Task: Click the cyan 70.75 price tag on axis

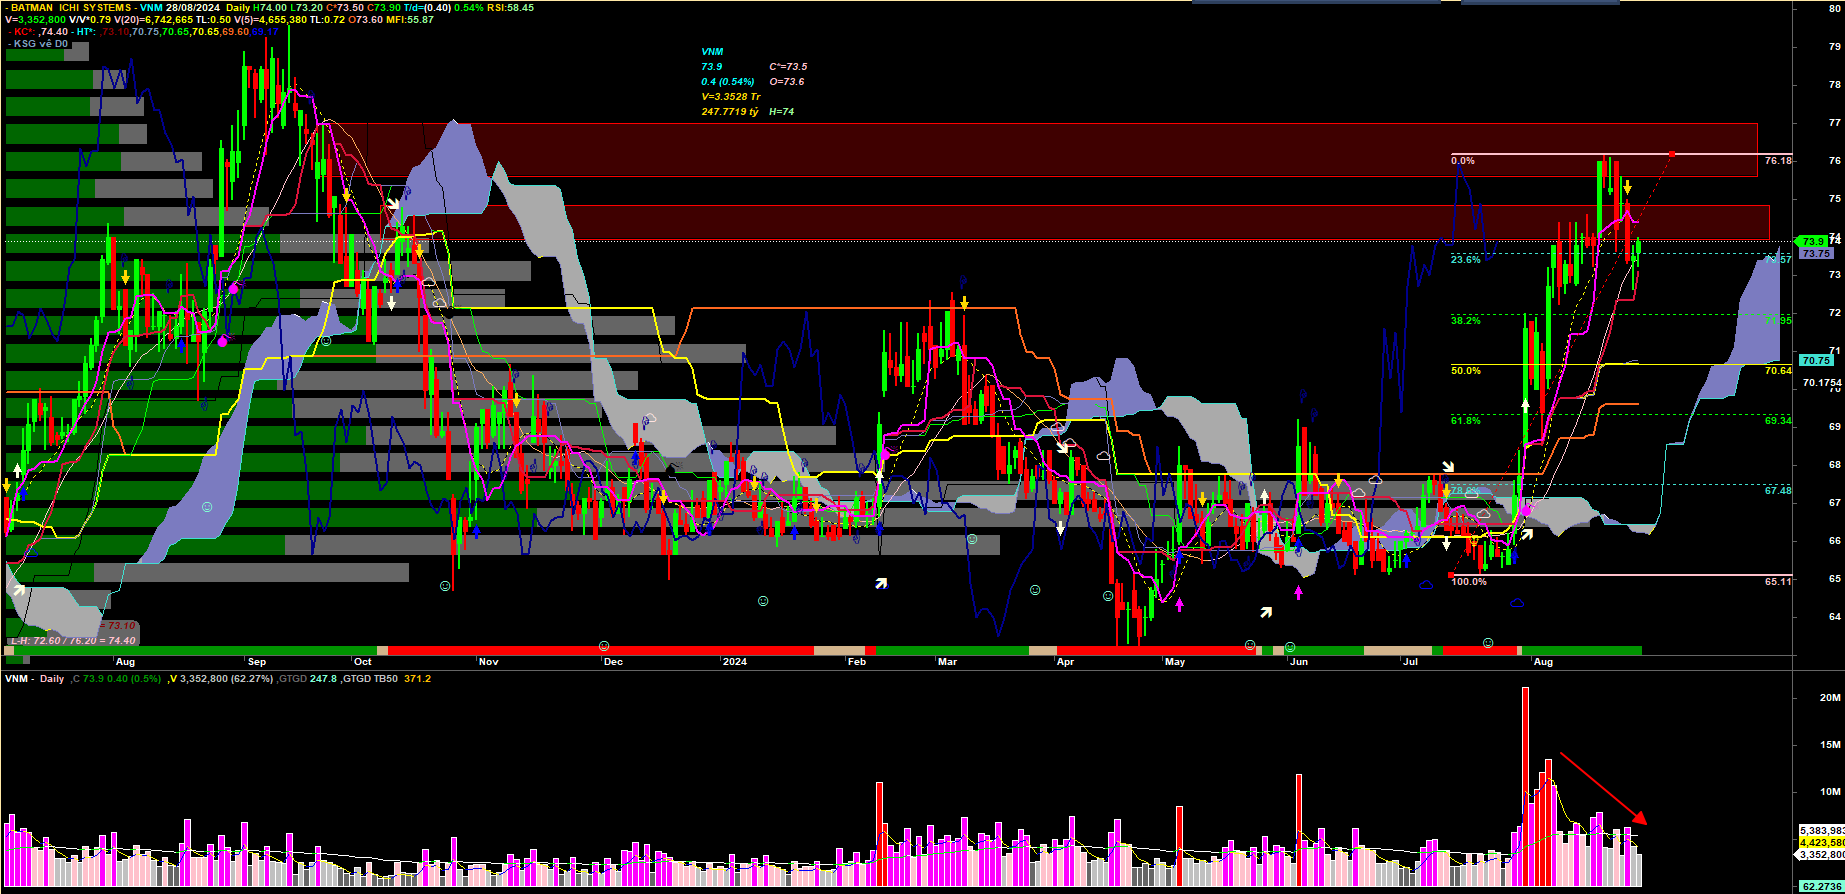Action: [1815, 360]
